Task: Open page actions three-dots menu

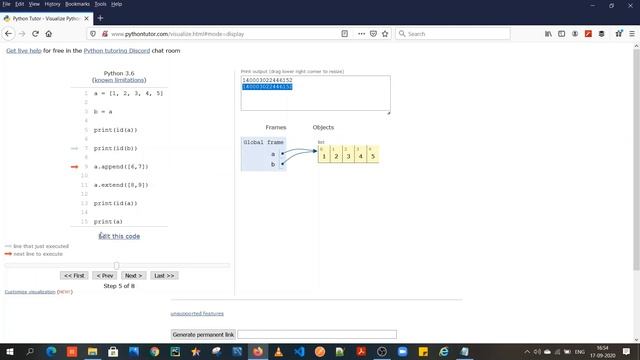Action: (361, 34)
